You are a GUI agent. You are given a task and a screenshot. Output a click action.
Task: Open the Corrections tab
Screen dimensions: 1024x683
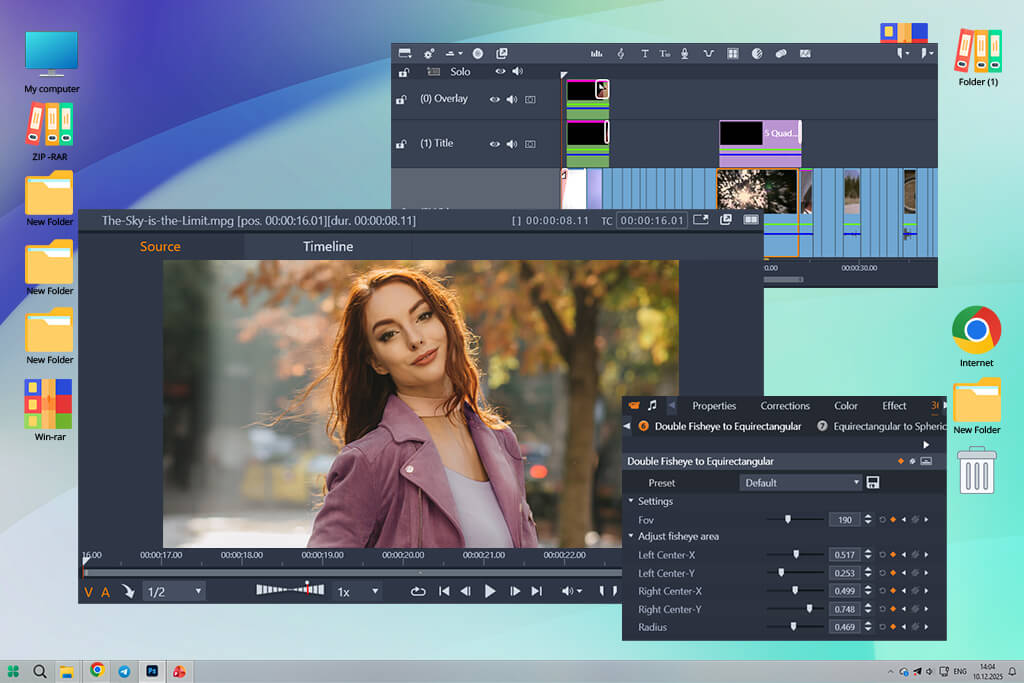[x=785, y=405]
